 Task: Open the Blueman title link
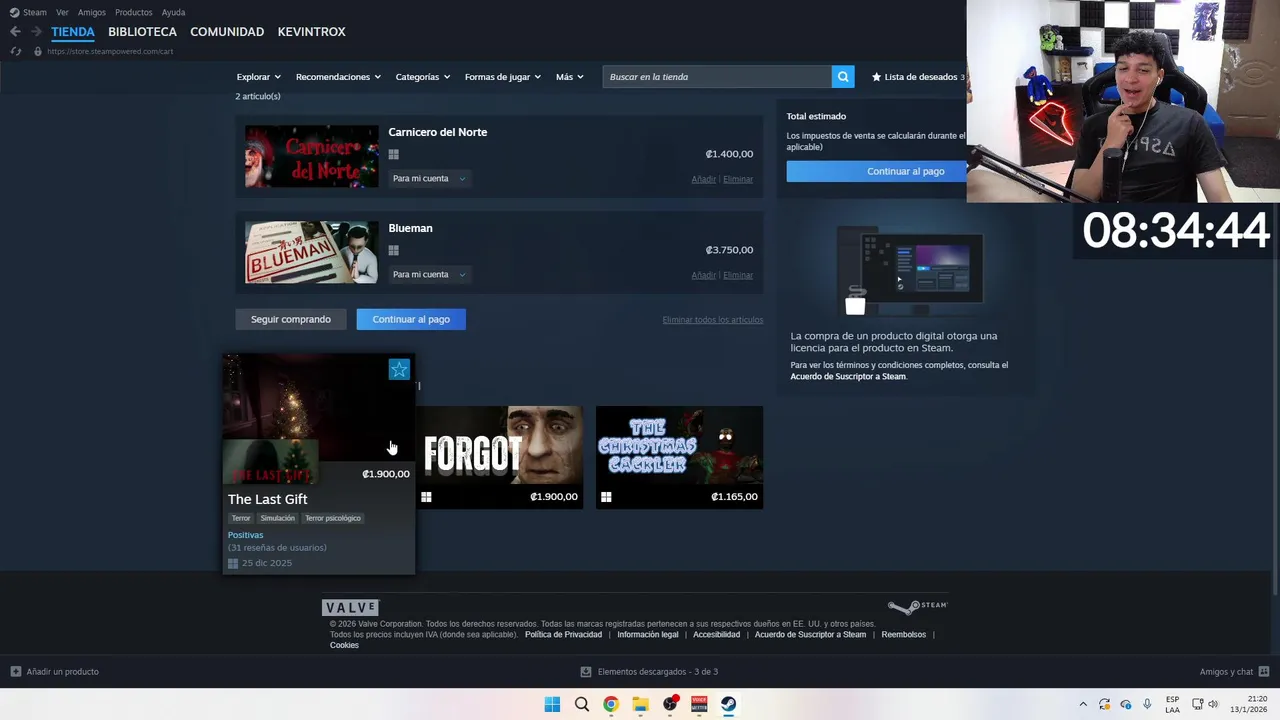pos(410,228)
